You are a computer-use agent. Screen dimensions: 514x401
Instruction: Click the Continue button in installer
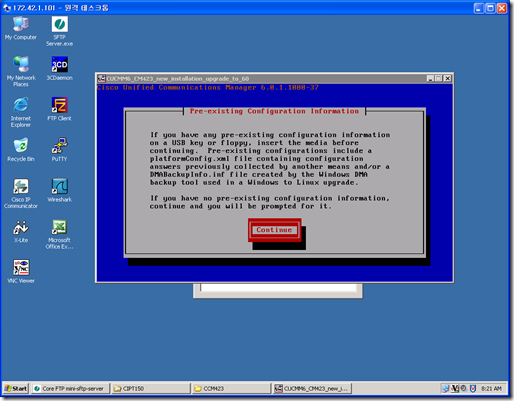274,230
